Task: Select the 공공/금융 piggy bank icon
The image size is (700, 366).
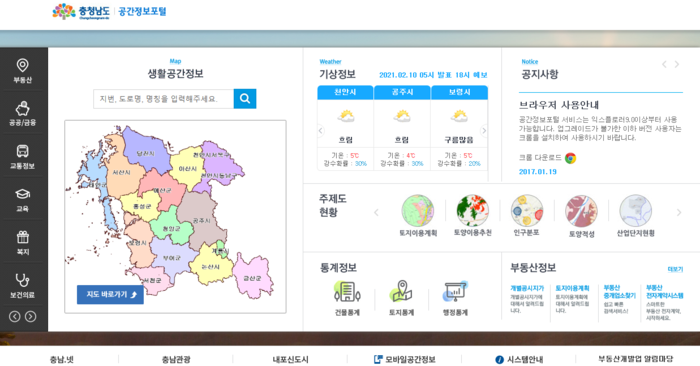Action: pos(22,109)
